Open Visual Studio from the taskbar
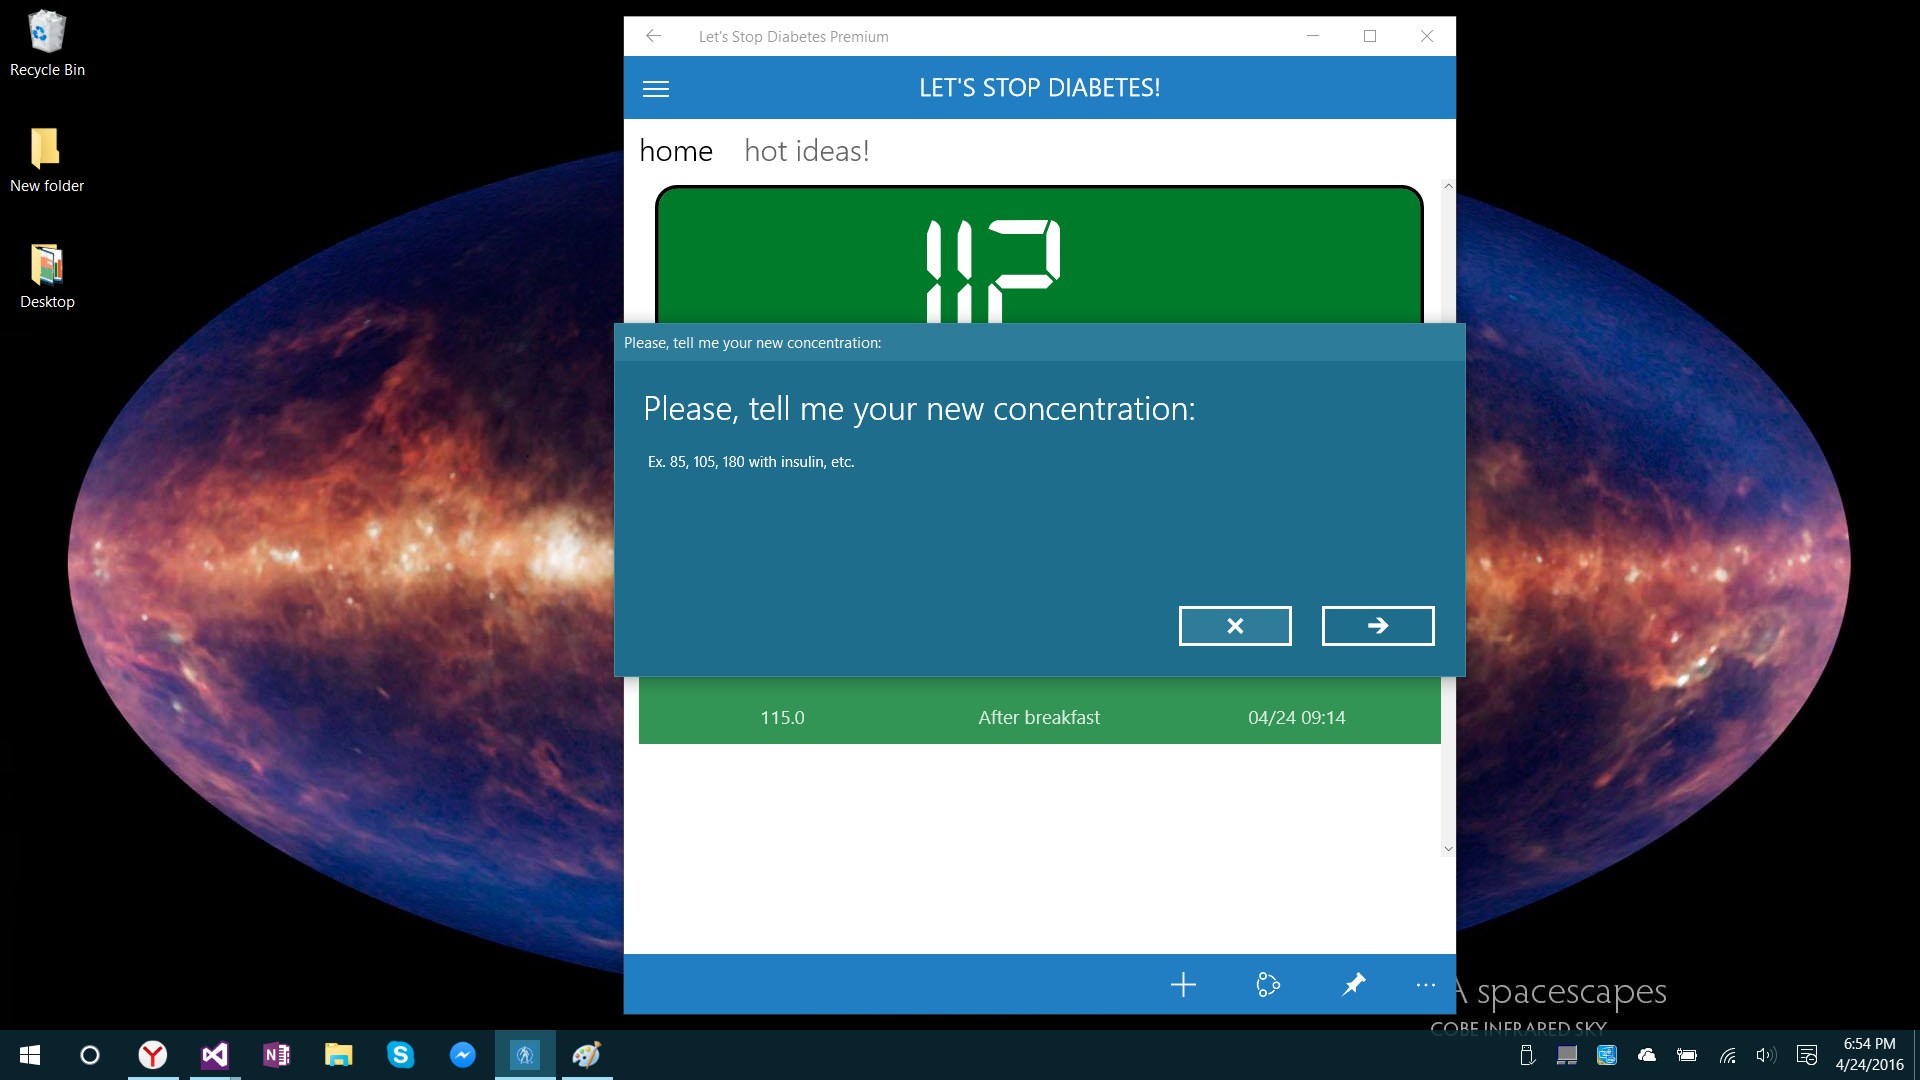This screenshot has width=1920, height=1080. click(215, 1055)
